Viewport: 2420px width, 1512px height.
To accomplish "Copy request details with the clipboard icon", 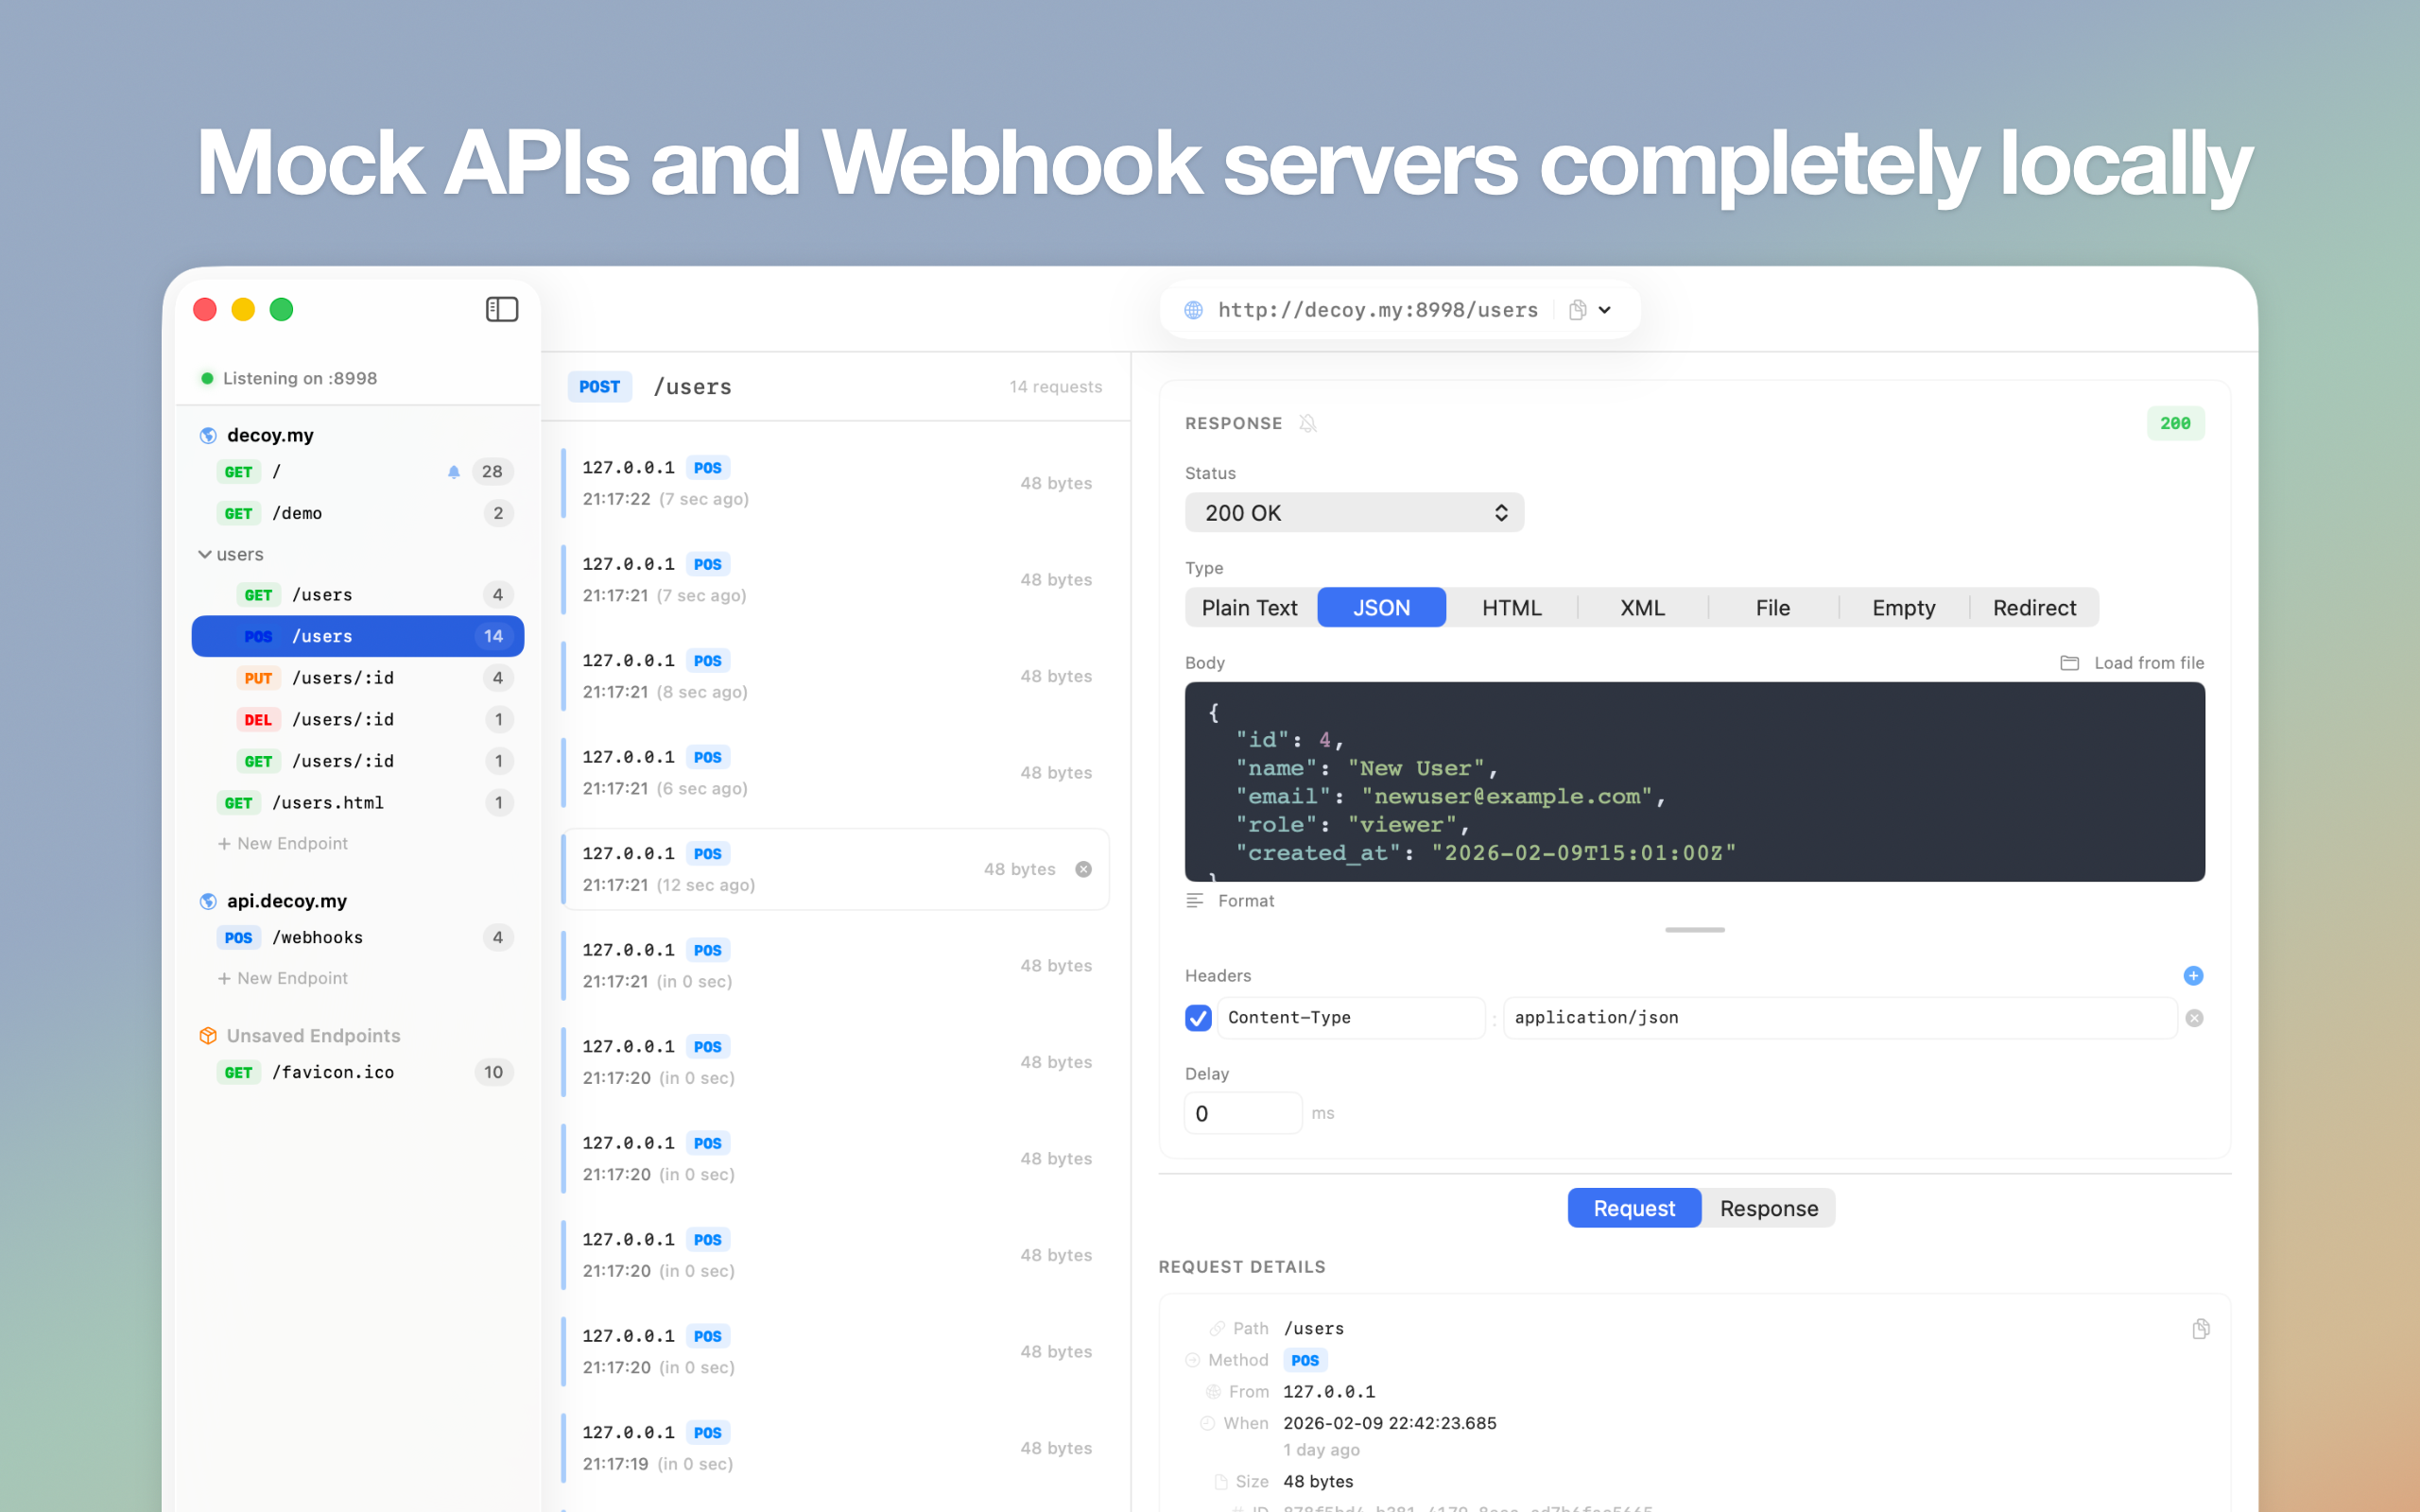I will [x=2200, y=1328].
